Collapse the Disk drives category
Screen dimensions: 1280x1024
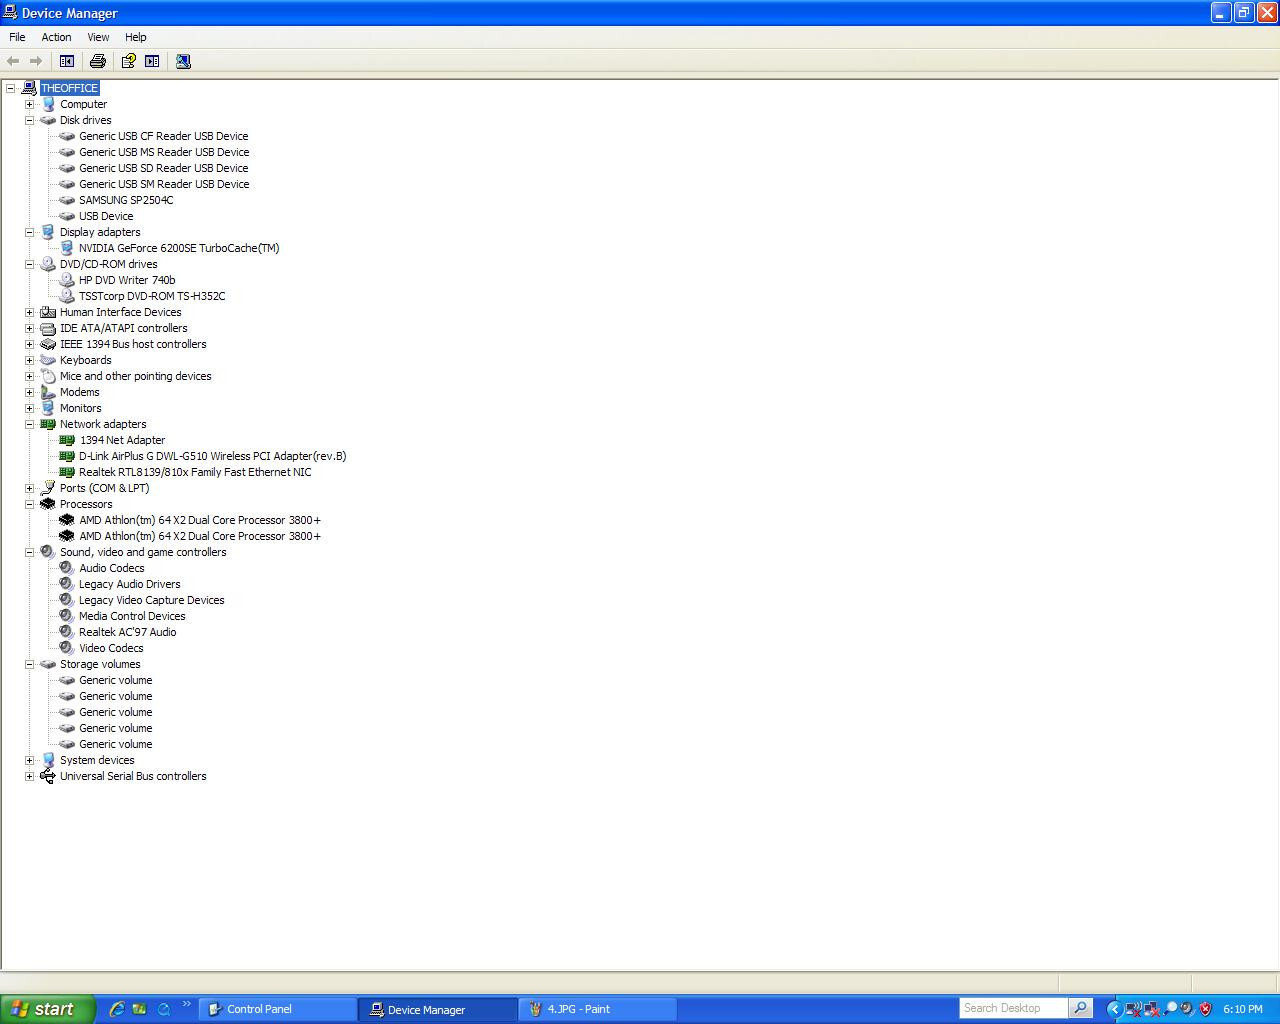[29, 120]
